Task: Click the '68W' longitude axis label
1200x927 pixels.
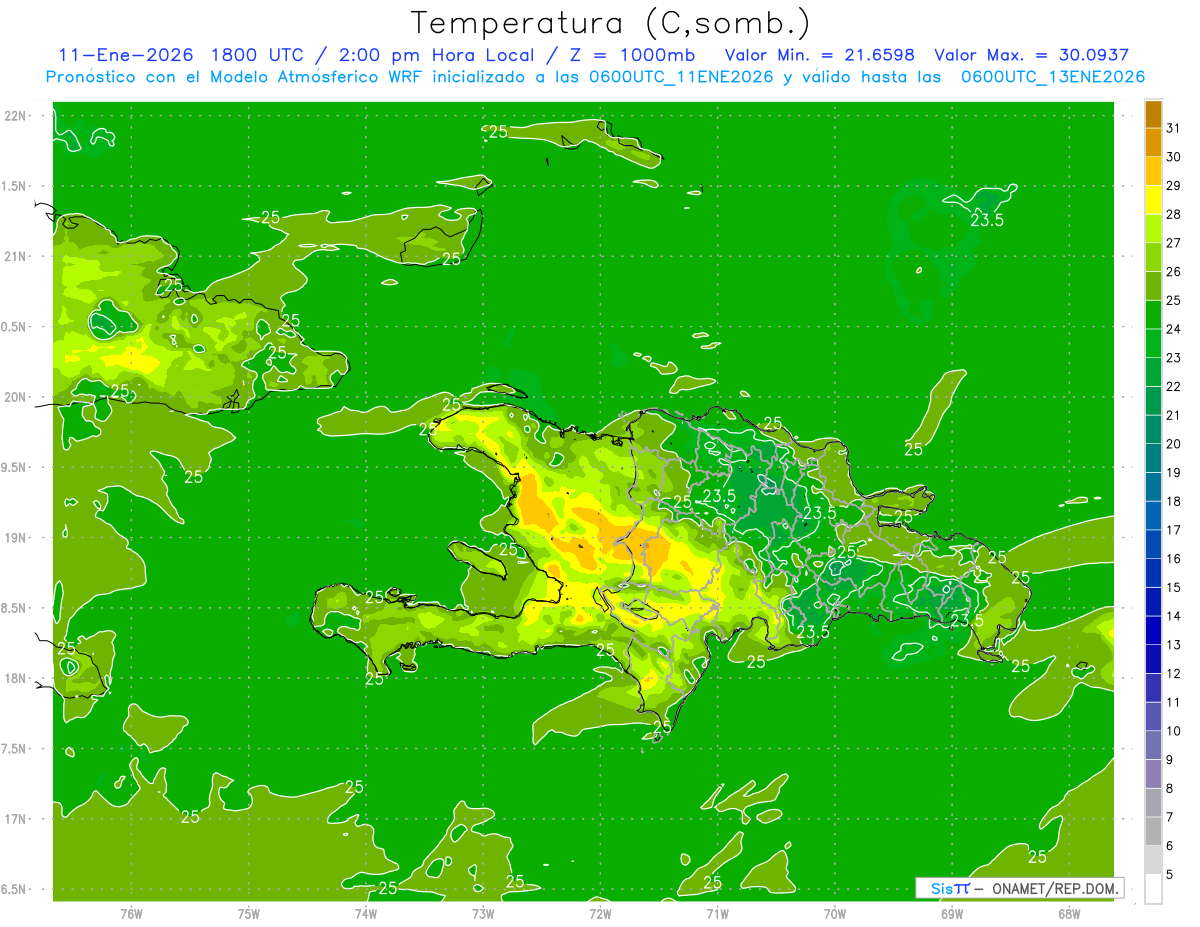Action: click(x=1068, y=914)
